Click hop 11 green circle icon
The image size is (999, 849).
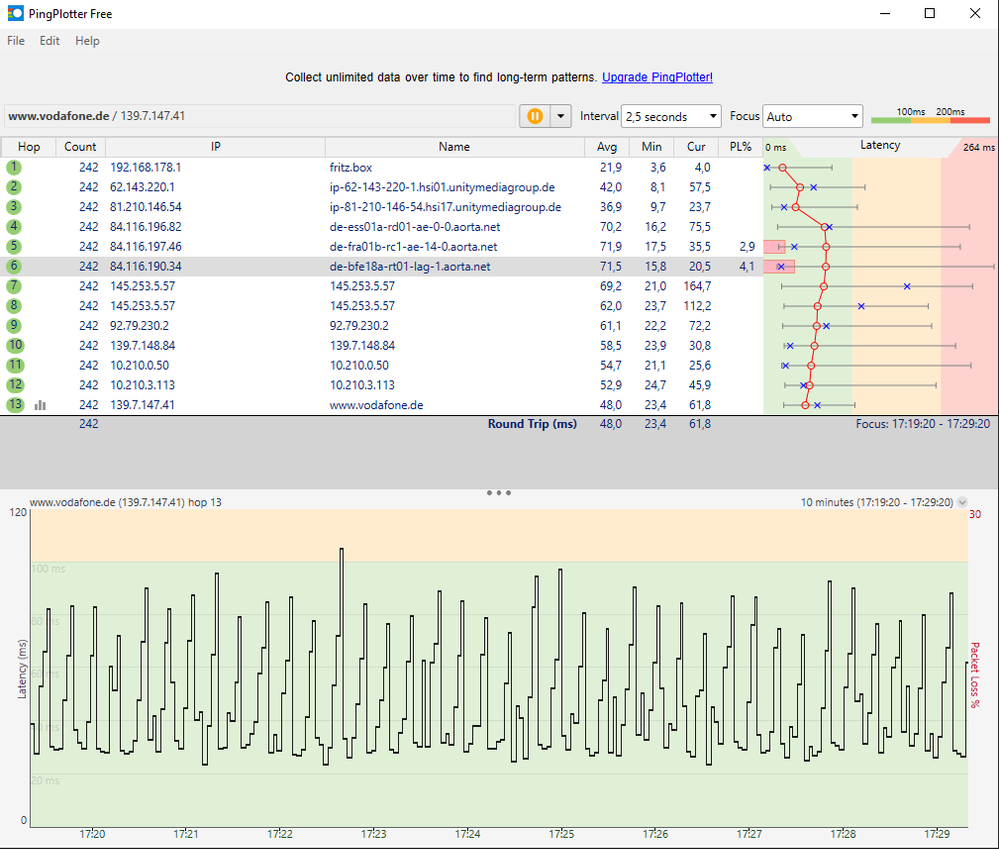click(x=15, y=365)
